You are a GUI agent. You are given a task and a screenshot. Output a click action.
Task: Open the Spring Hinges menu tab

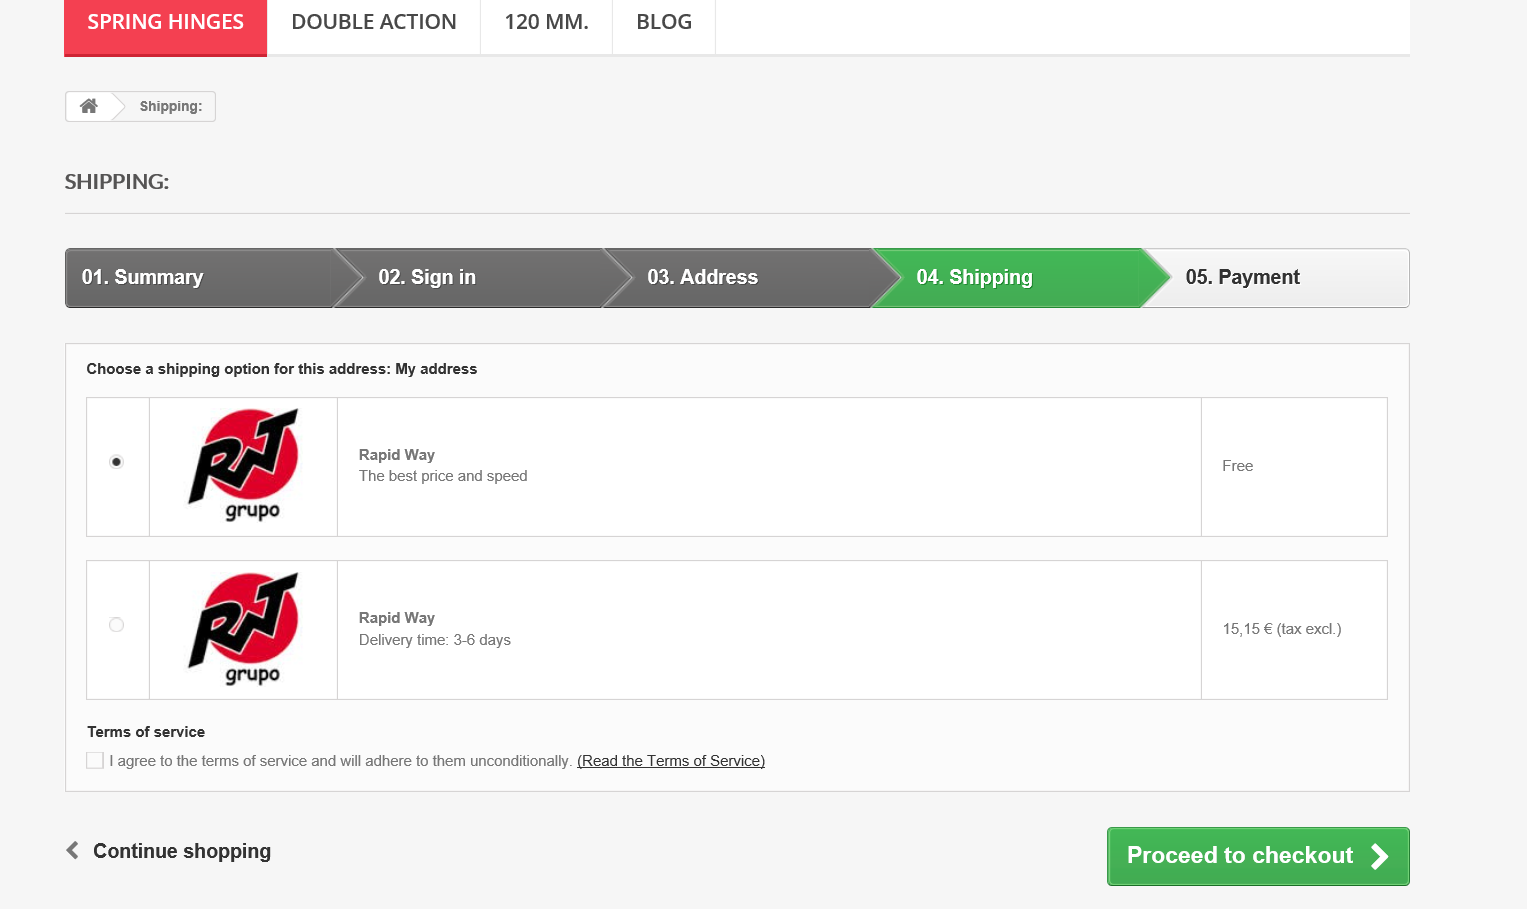(166, 23)
